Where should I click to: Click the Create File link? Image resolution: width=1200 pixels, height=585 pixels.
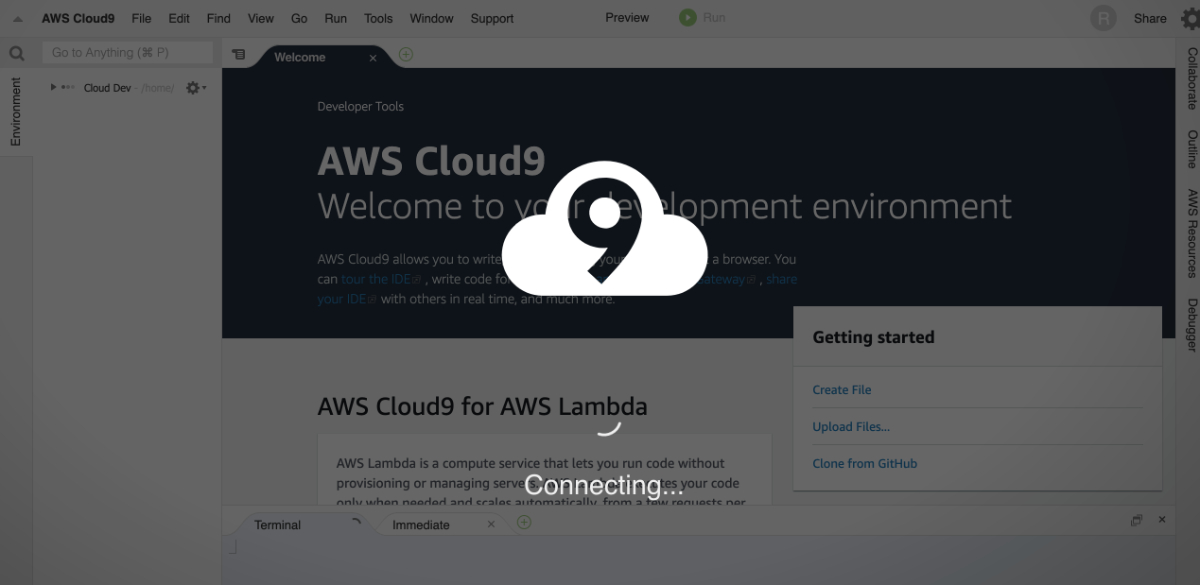(x=842, y=390)
